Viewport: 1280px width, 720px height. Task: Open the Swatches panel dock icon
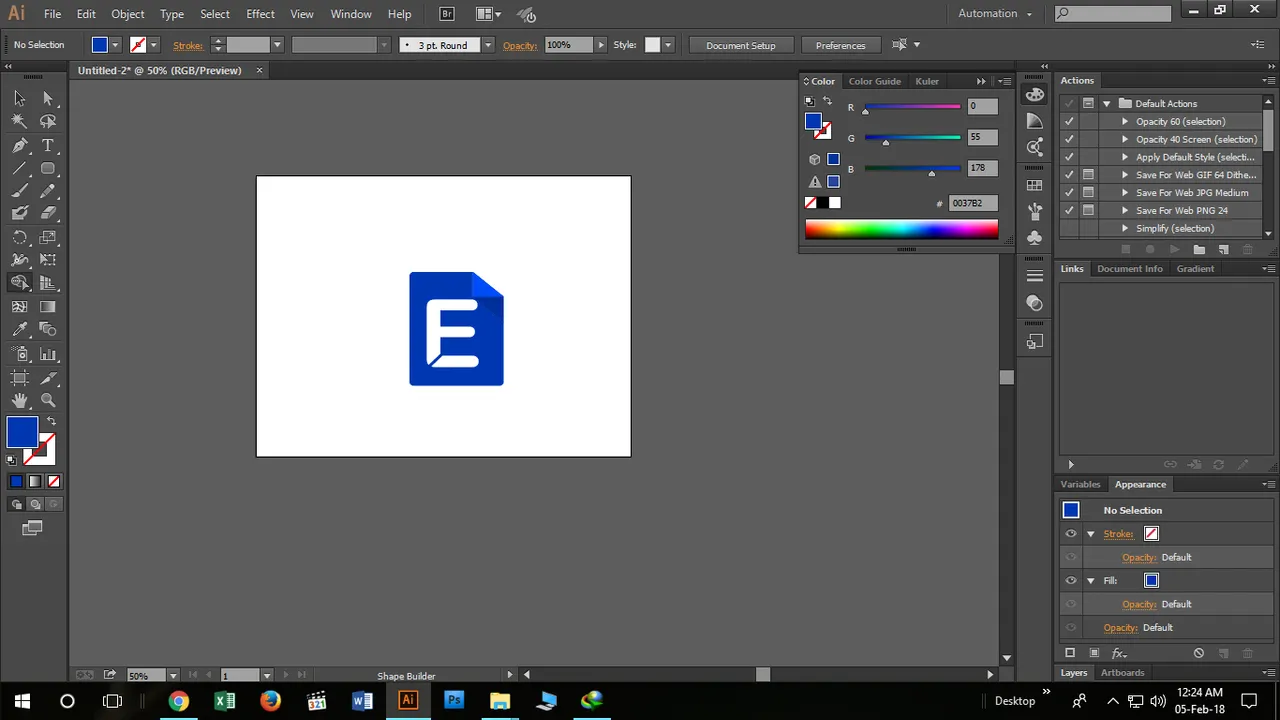point(1035,186)
